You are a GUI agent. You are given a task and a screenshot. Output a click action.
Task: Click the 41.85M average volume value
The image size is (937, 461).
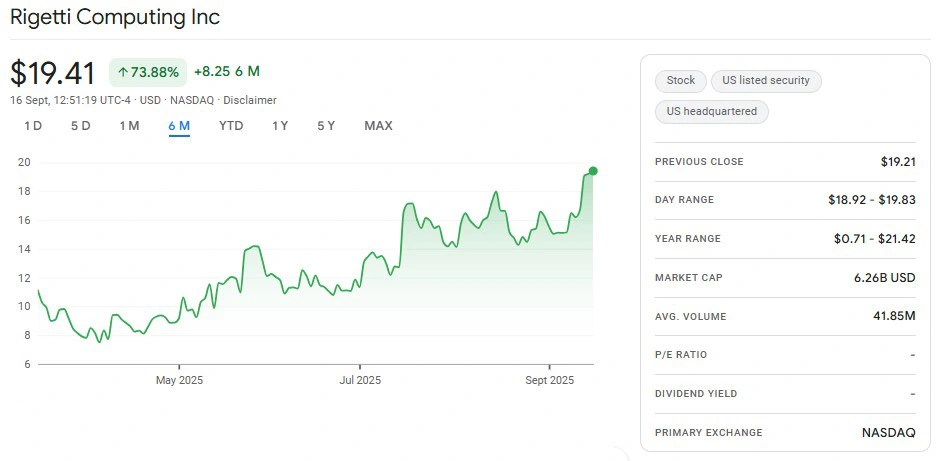(894, 316)
